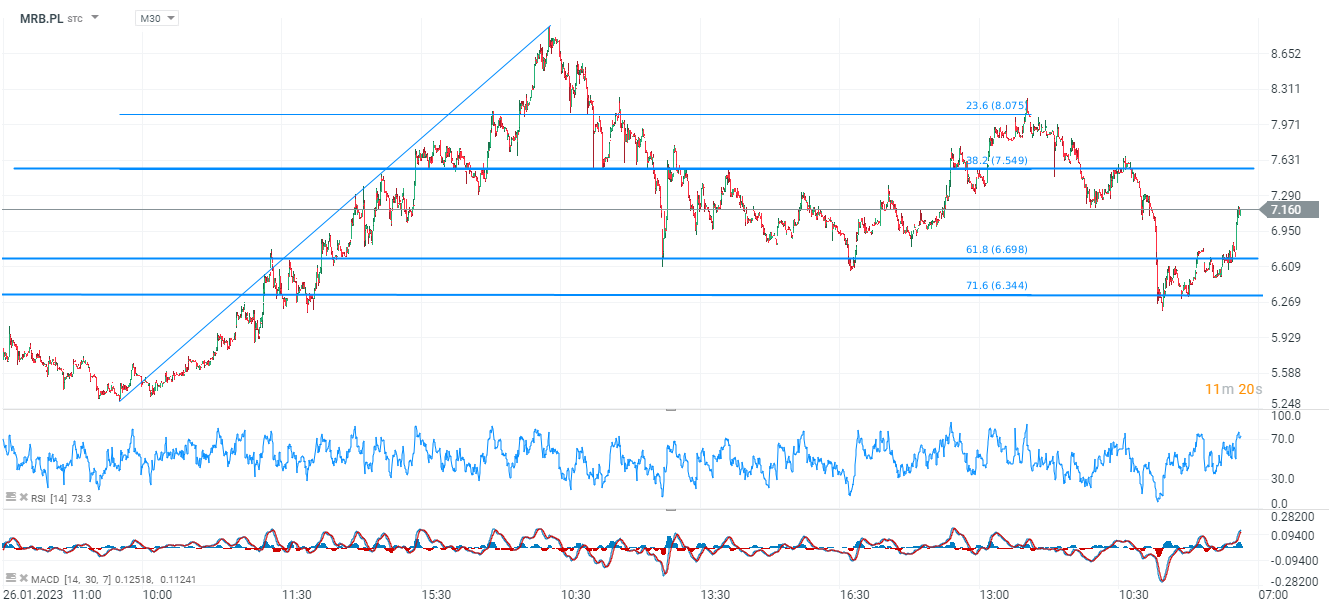Select the 71.6 (6.344) Fibonacci level label
The image size is (1331, 612).
(x=996, y=286)
